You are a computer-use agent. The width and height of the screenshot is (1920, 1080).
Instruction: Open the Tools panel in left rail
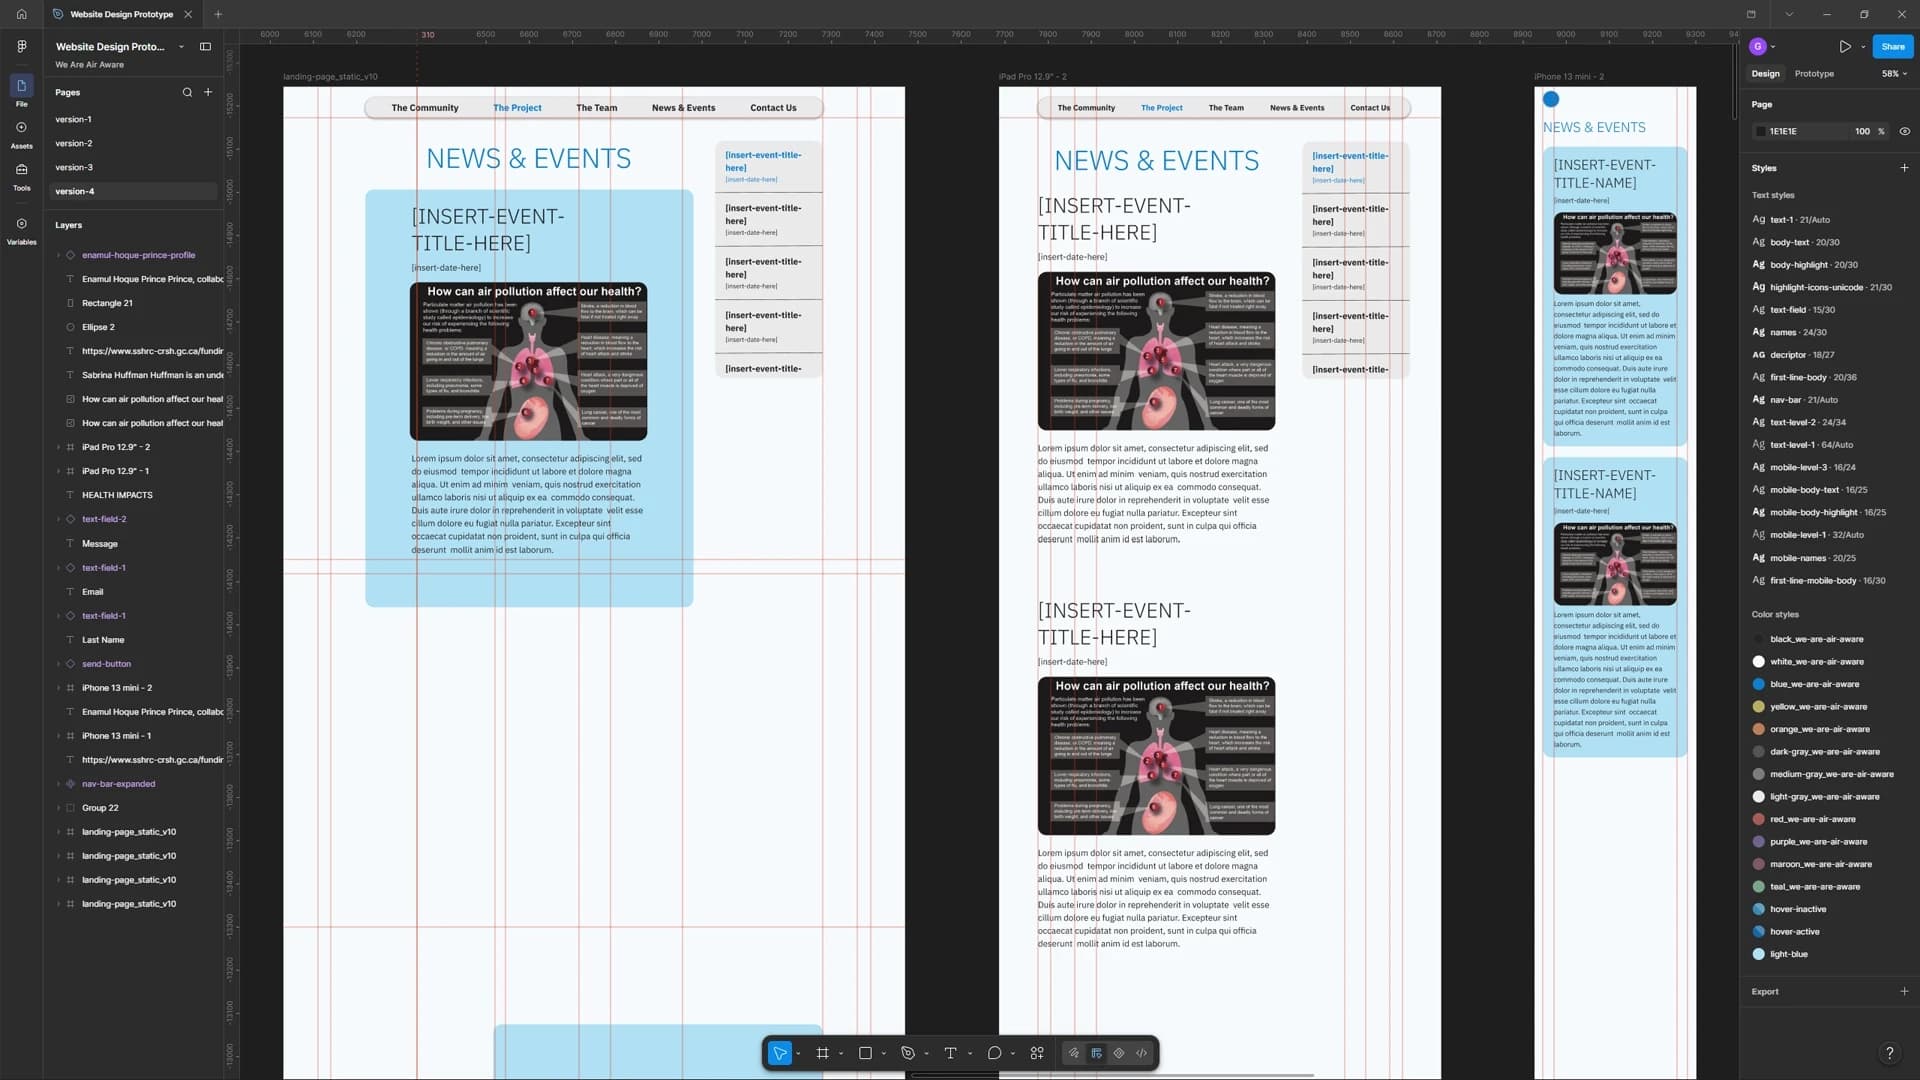click(21, 176)
